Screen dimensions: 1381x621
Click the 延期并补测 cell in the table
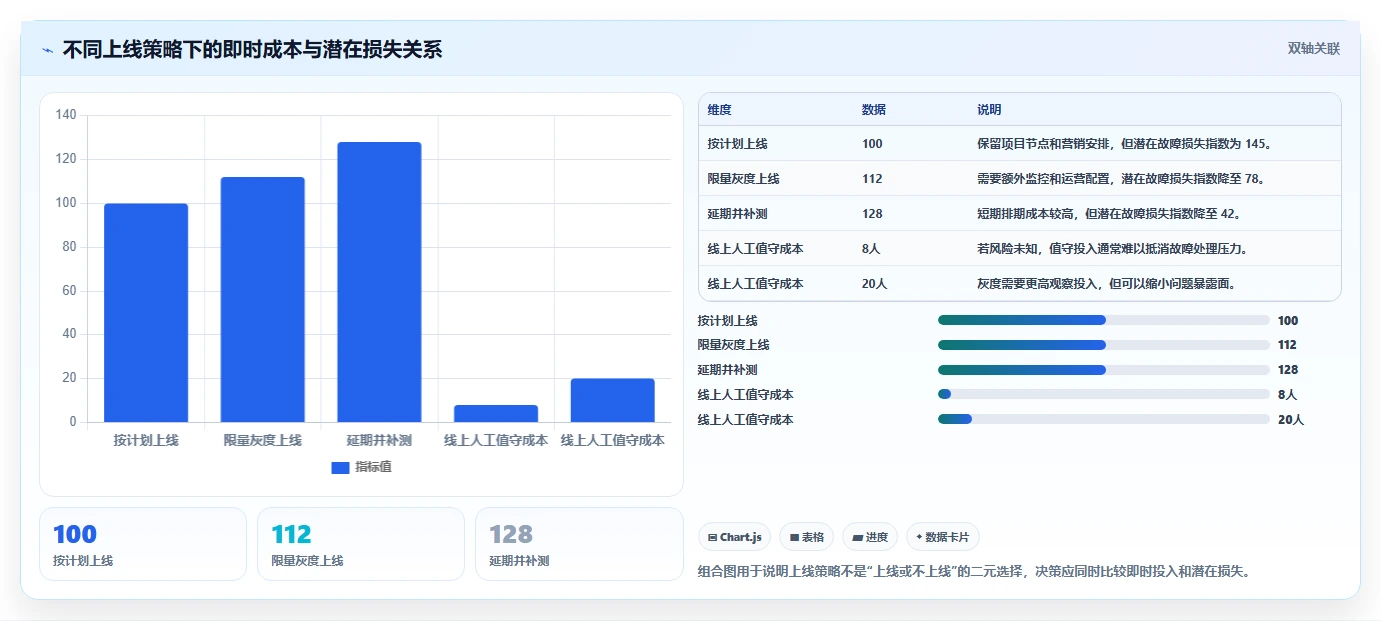(x=737, y=214)
